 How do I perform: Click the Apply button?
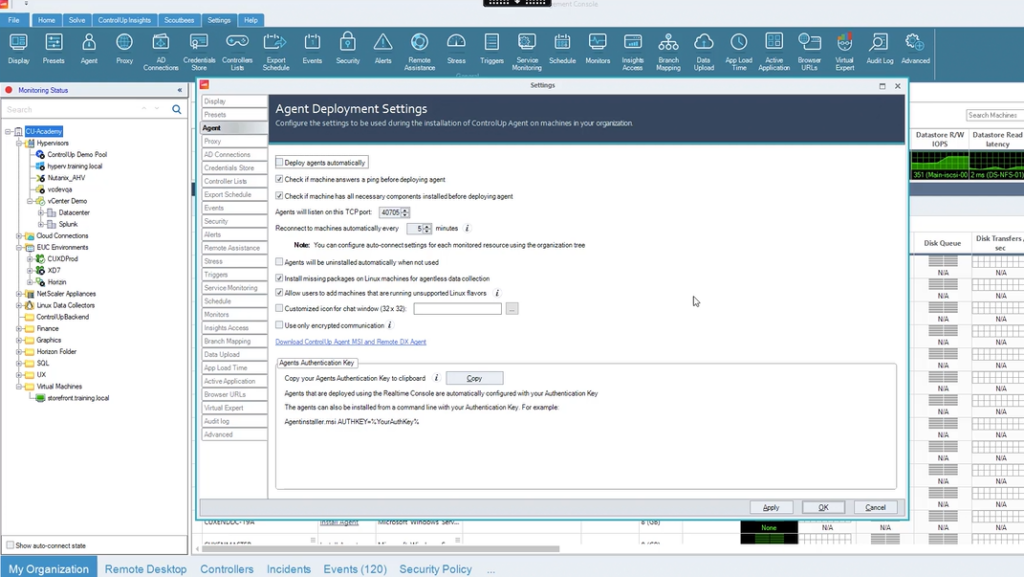coord(771,507)
